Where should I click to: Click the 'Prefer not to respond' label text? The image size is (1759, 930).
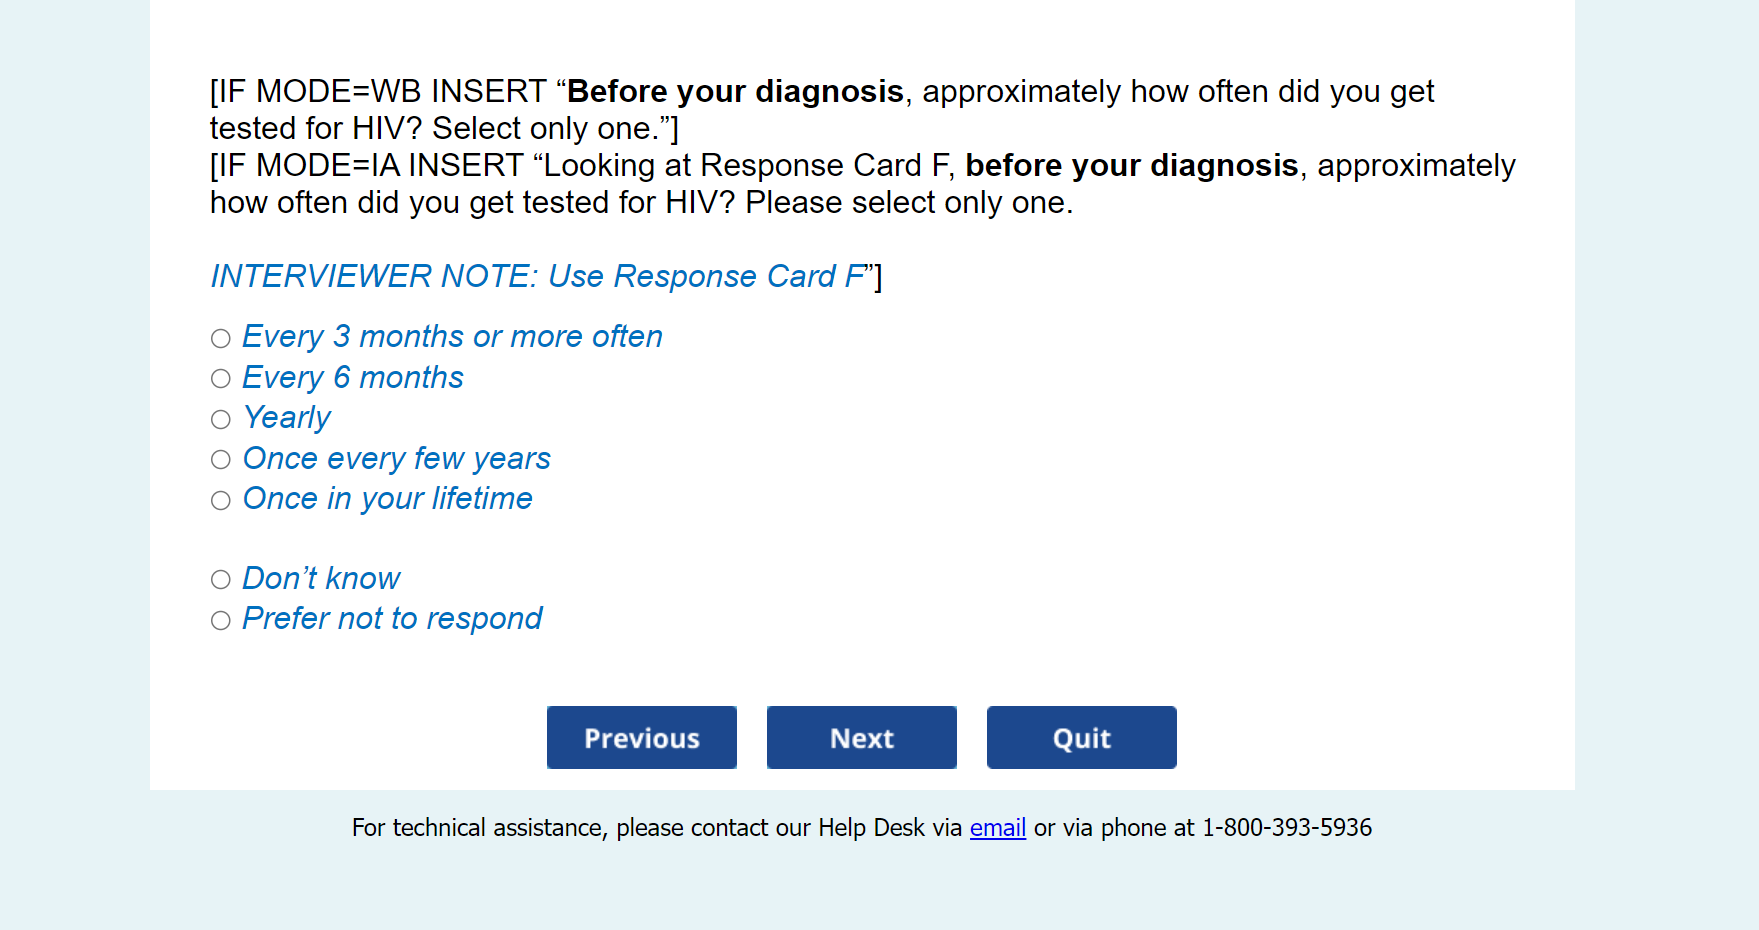392,619
